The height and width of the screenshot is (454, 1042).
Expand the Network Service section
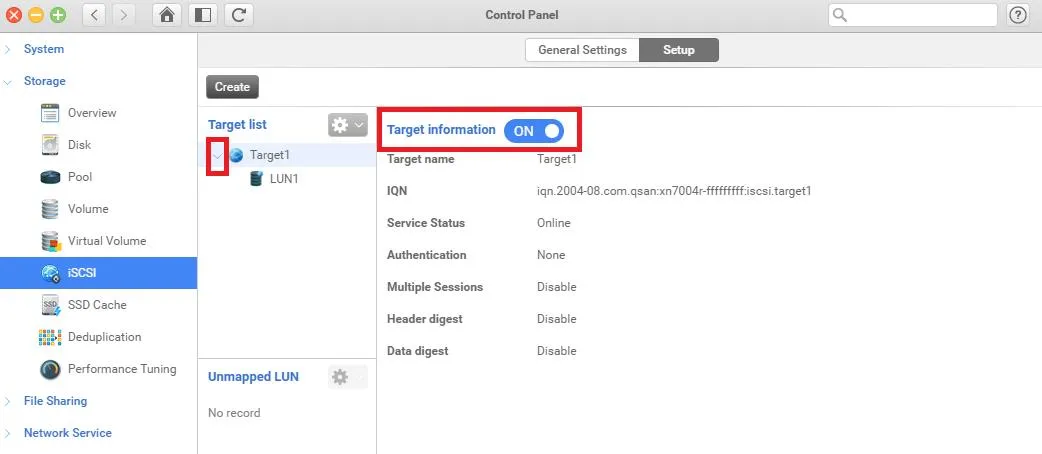8,433
